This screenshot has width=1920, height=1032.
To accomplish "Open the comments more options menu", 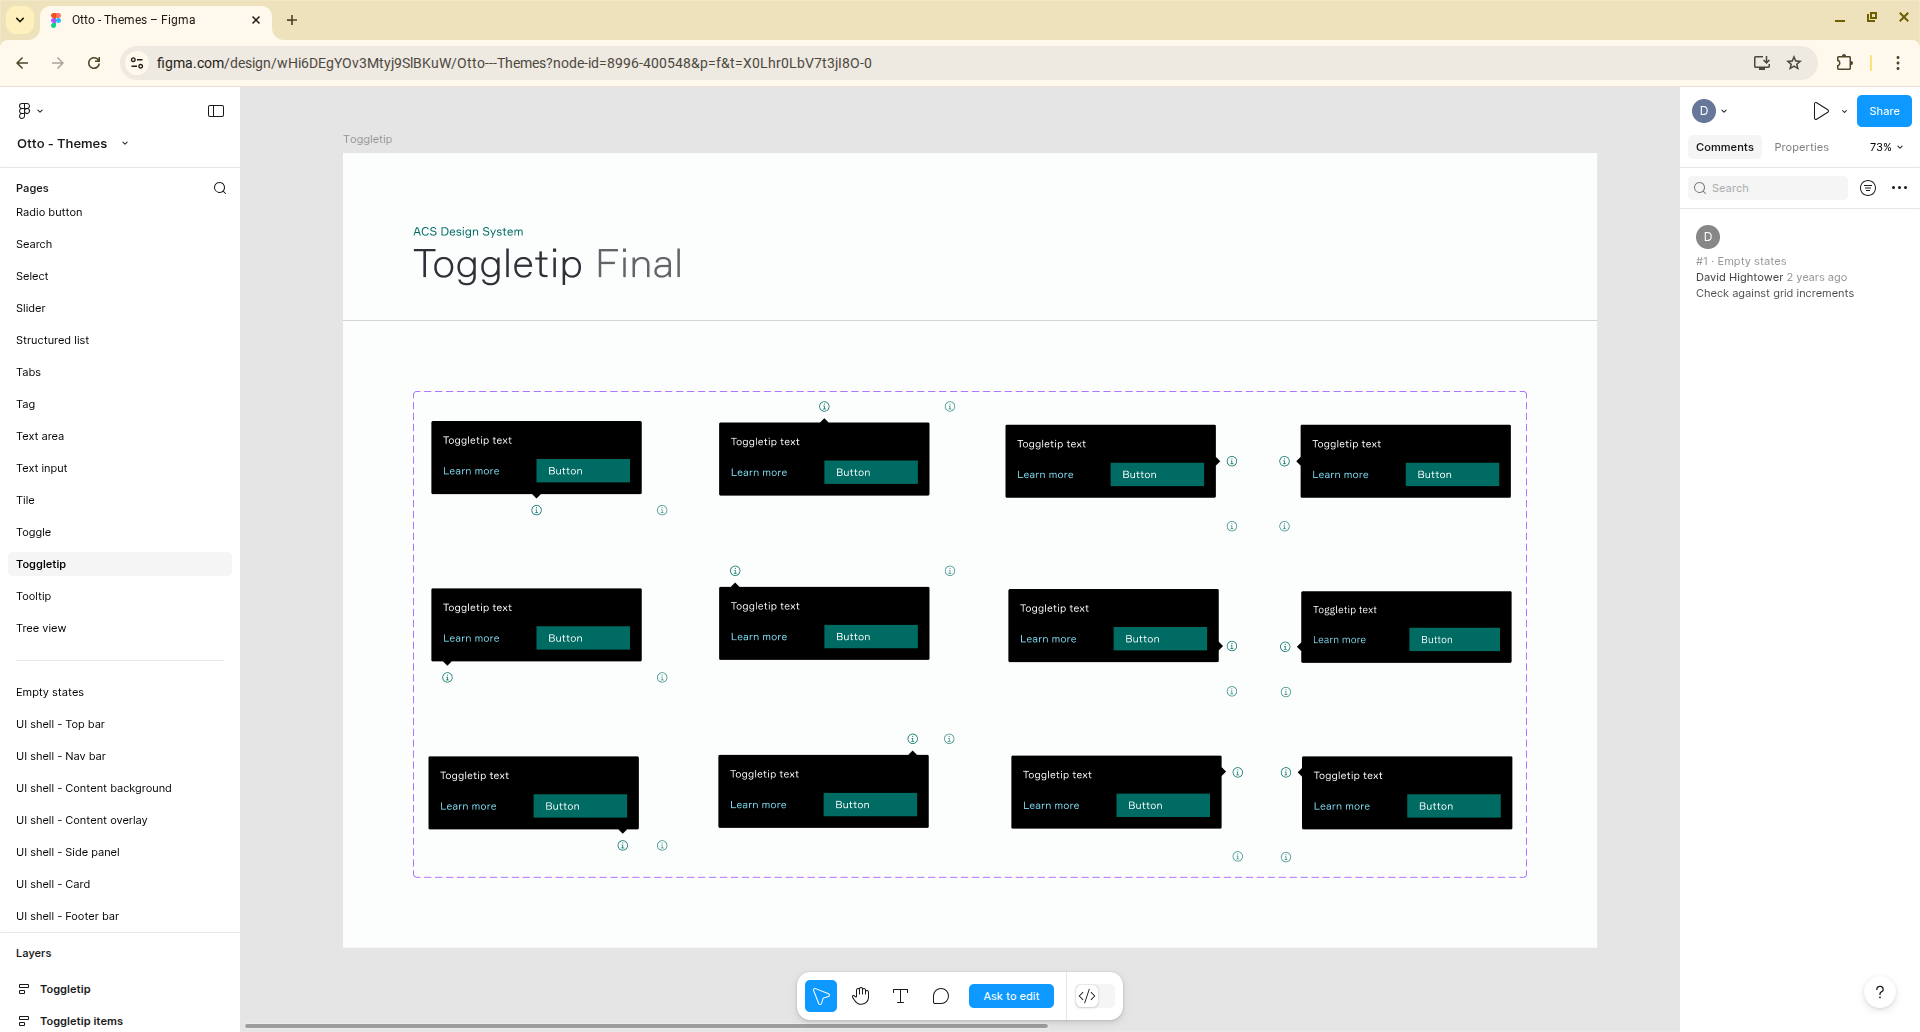I will click(x=1899, y=188).
